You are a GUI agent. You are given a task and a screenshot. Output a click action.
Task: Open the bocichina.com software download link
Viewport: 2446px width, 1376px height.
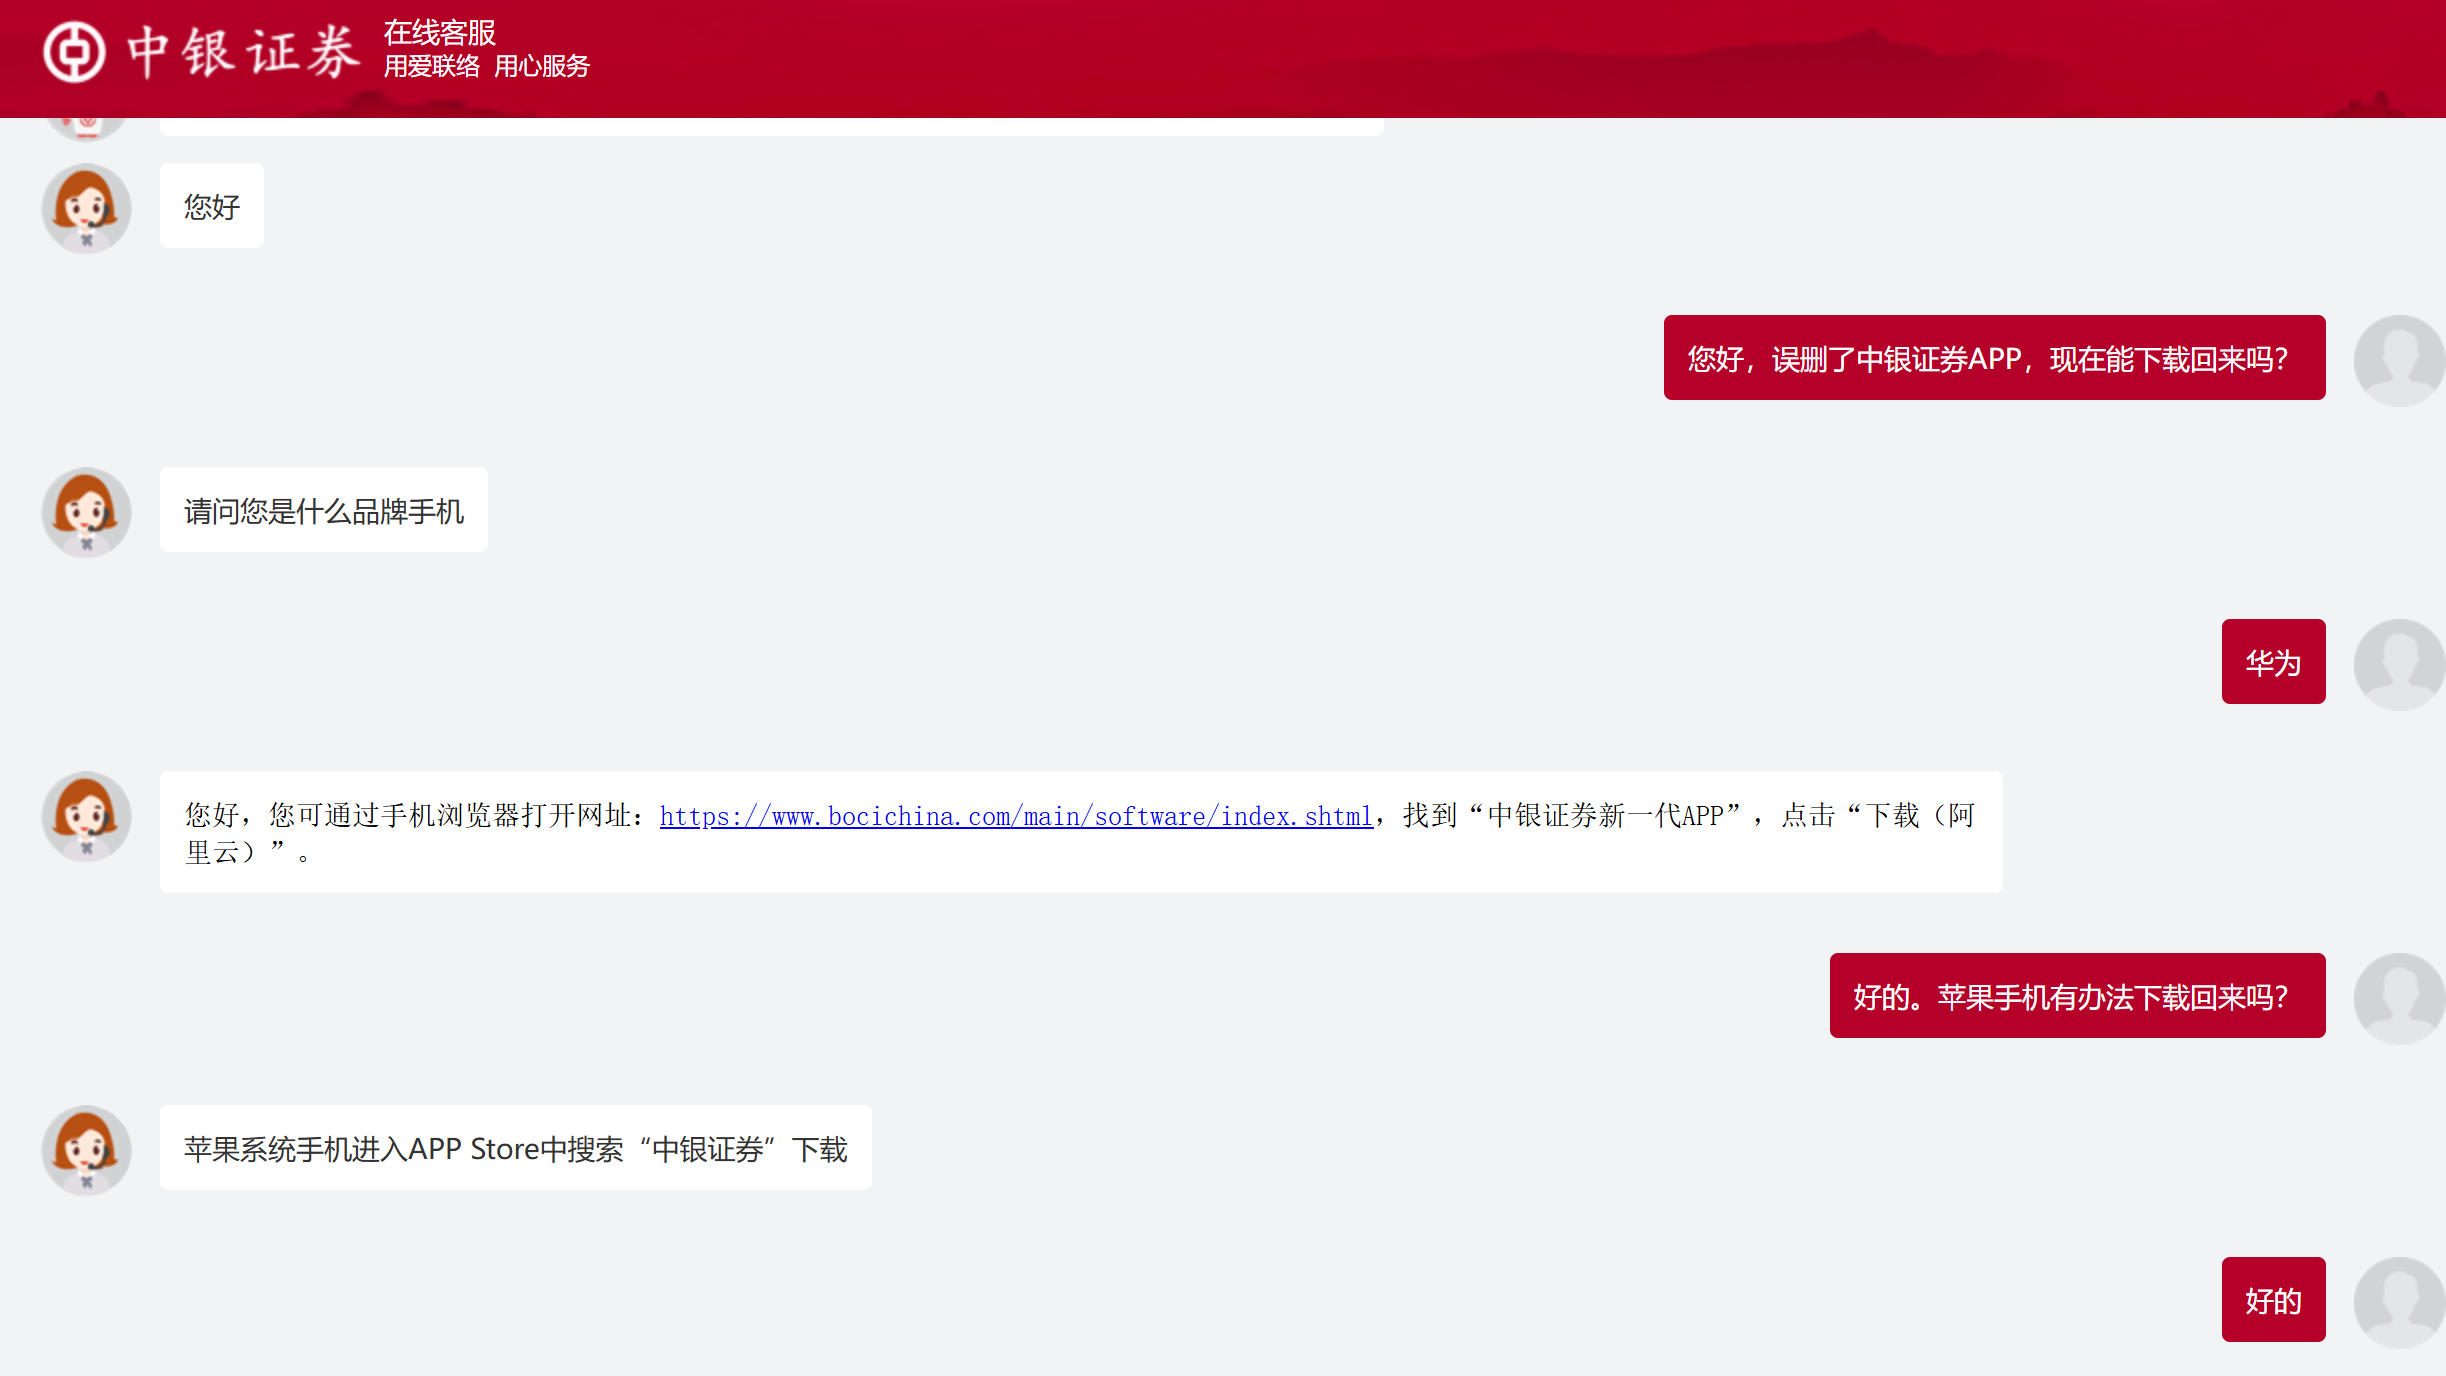pyautogui.click(x=1015, y=816)
